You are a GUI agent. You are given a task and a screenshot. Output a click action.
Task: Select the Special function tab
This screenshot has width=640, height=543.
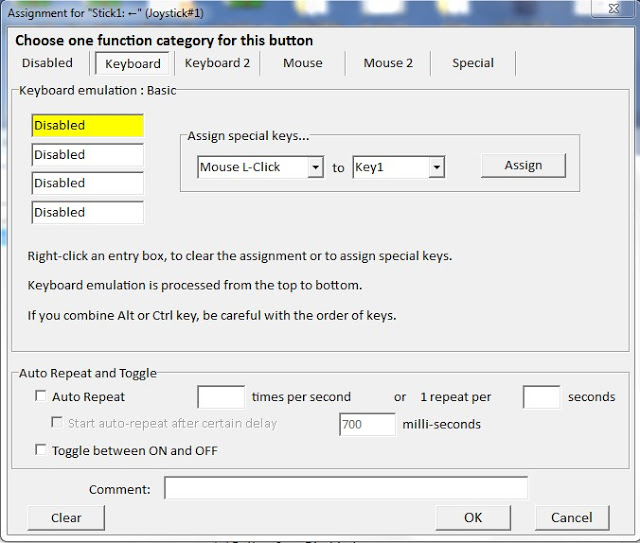coord(473,63)
